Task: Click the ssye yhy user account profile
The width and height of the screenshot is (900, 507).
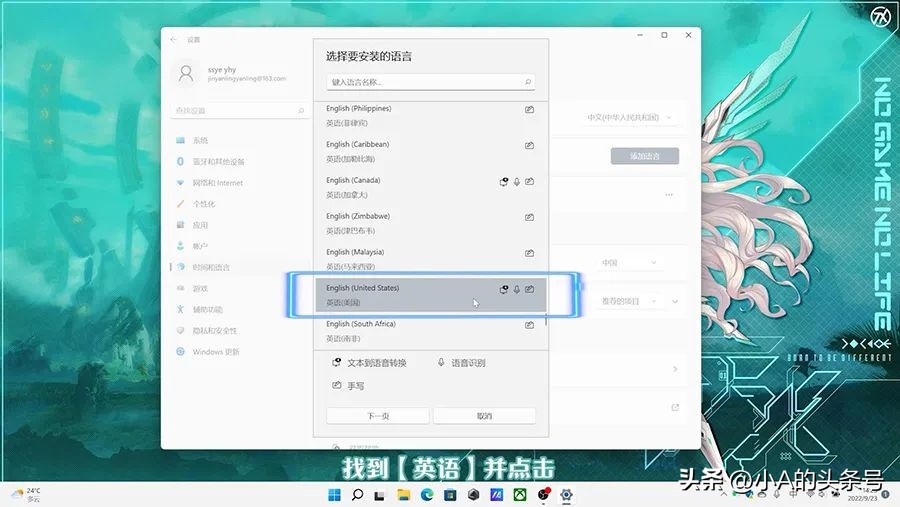Action: [230, 73]
